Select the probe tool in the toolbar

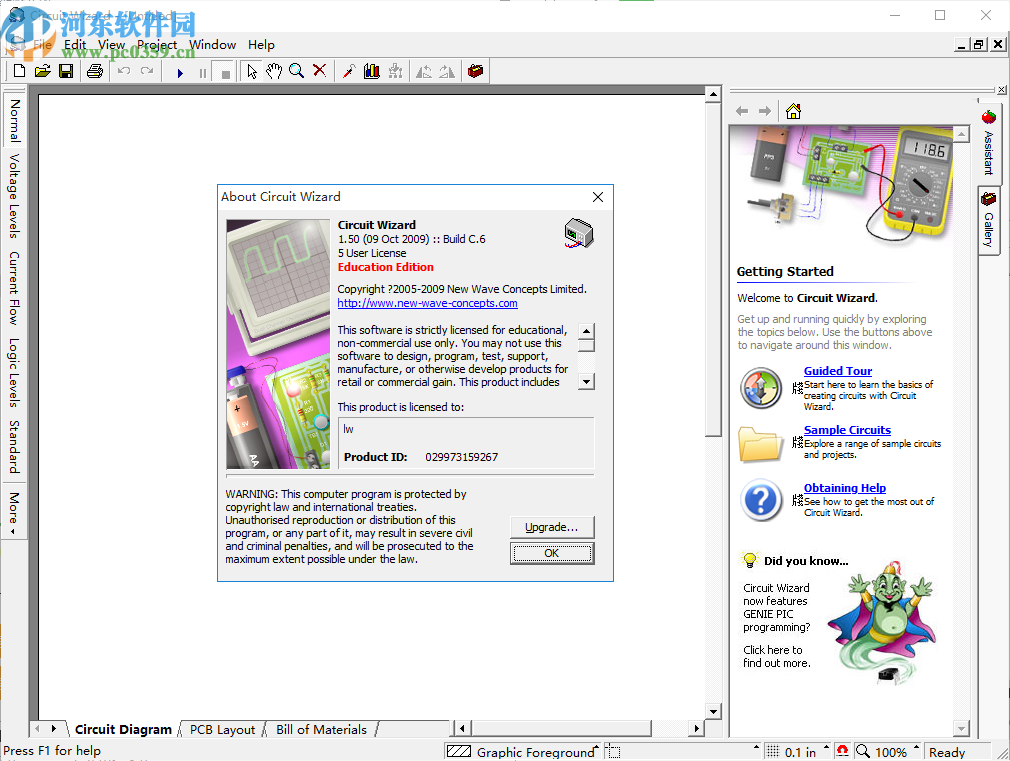348,72
